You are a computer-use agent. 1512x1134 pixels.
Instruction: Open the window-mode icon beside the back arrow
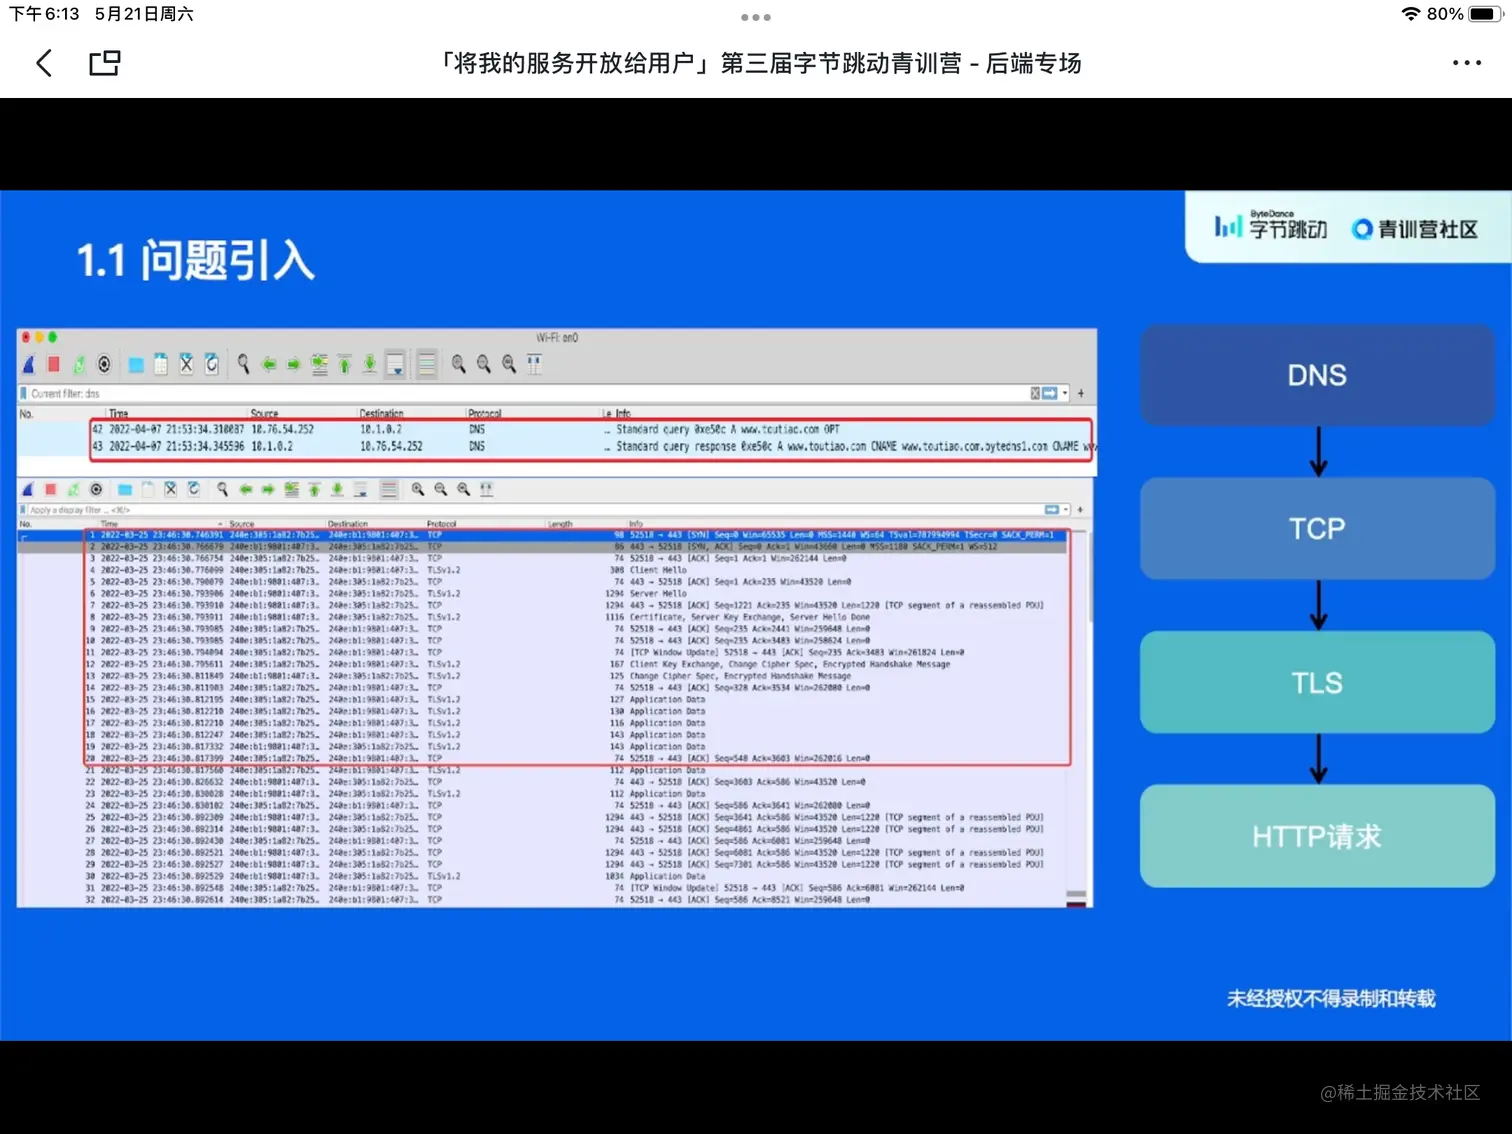(105, 63)
